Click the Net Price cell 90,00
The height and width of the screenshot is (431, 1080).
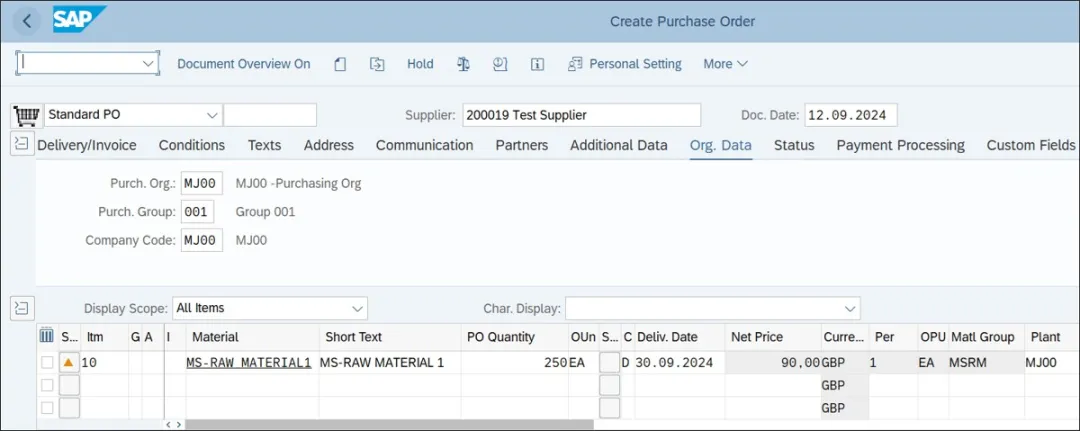click(773, 362)
